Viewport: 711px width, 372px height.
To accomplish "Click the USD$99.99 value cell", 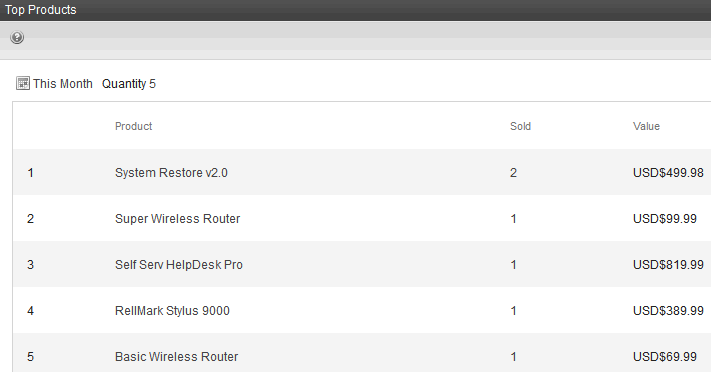I will pos(665,219).
